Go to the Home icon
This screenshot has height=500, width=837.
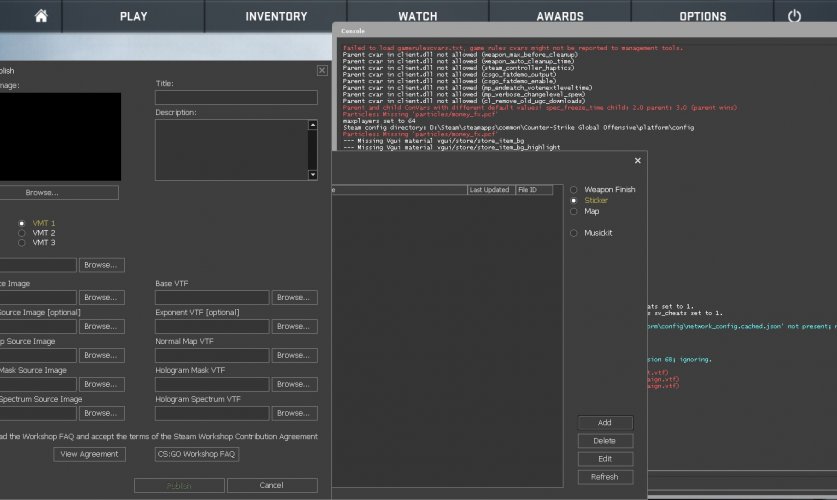pos(41,16)
